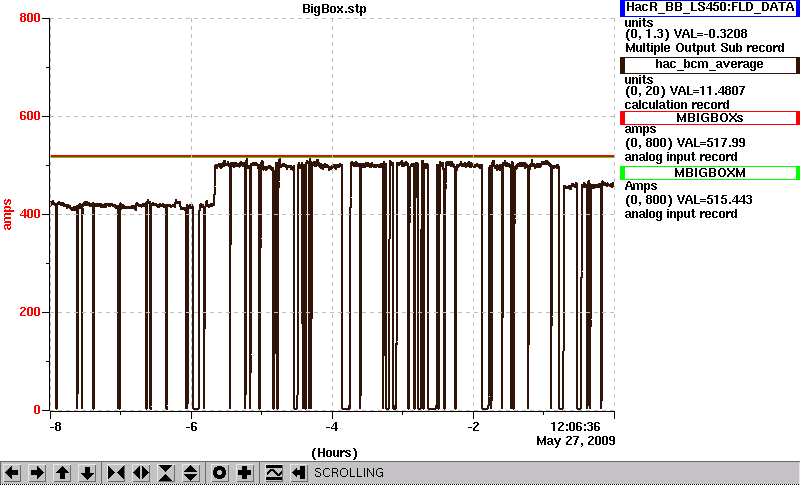The image size is (800, 485).
Task: Click the value text VAL=-0.3208
Action: [x=711, y=34]
